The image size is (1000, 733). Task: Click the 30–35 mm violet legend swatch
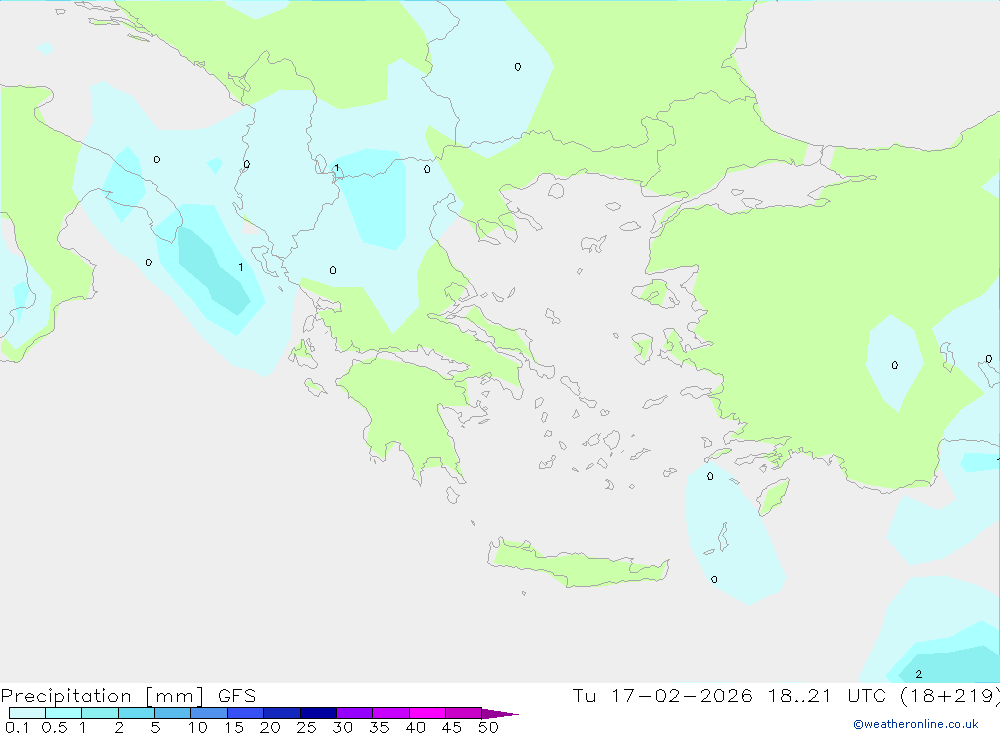355,713
